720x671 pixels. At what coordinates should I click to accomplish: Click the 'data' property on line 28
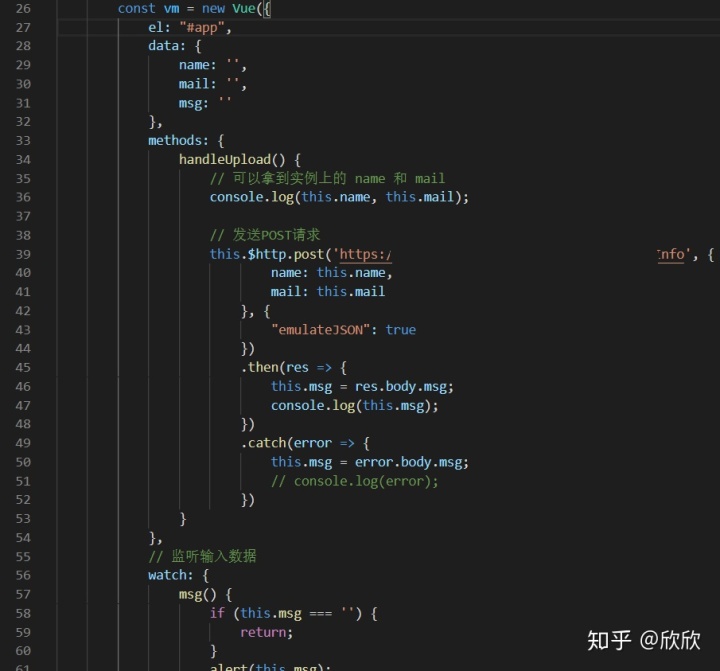coord(163,46)
